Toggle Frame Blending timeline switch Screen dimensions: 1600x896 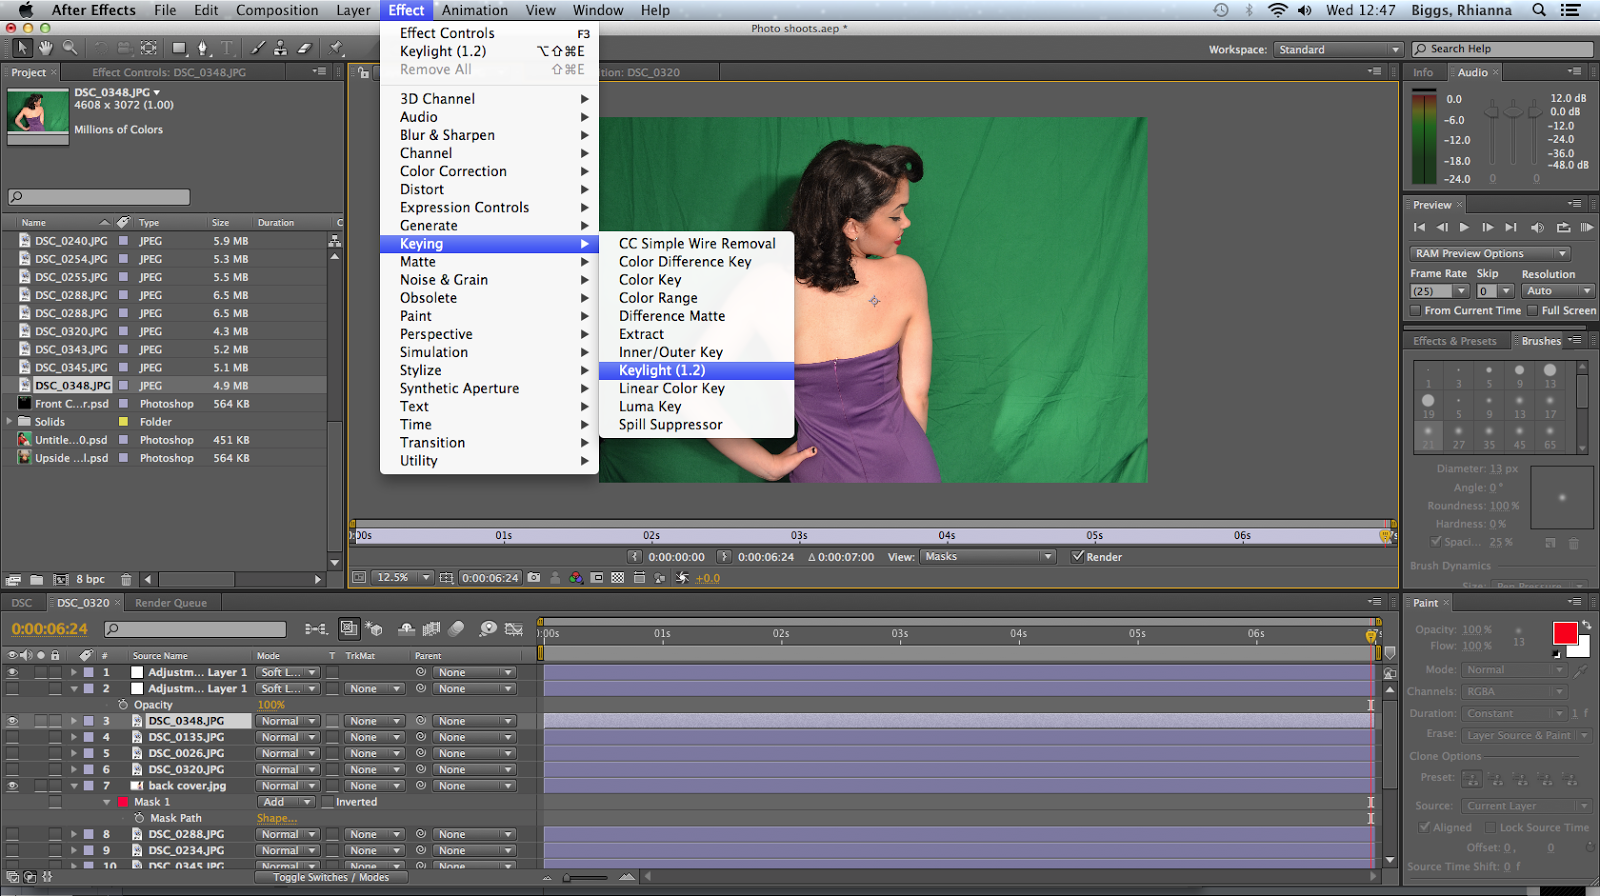(432, 629)
